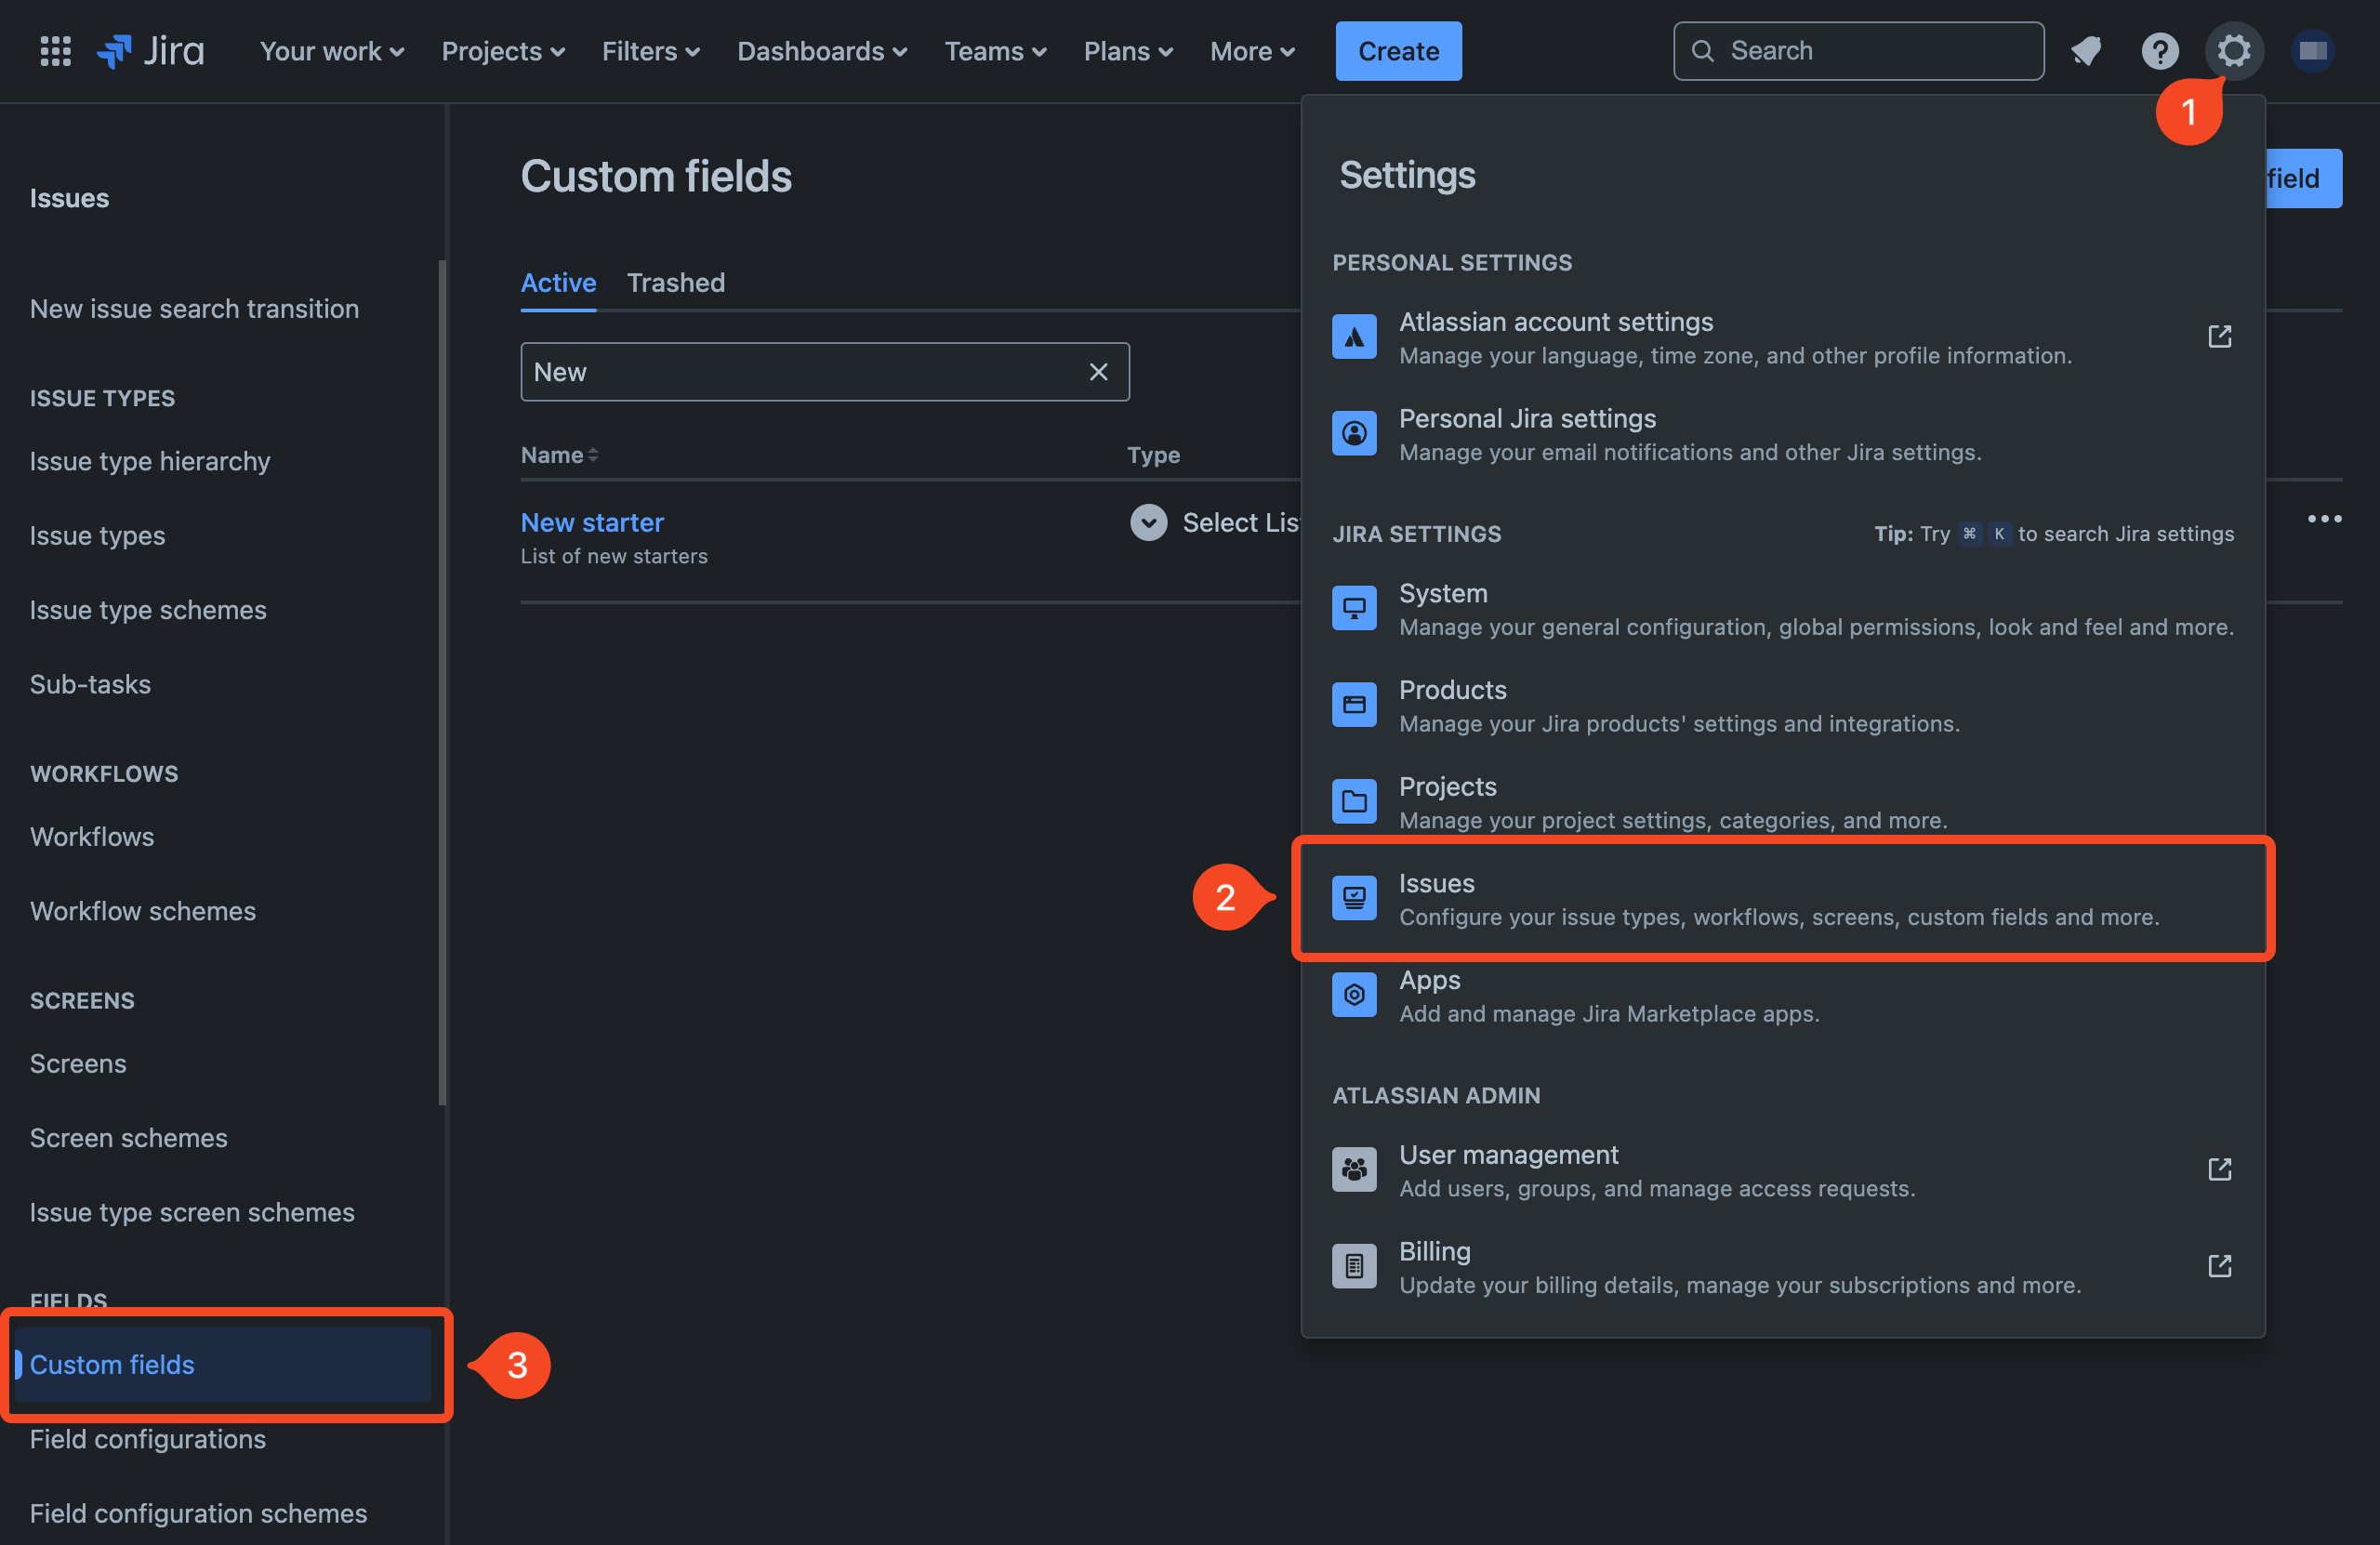
Task: Open Issue types in sidebar
Action: pos(97,536)
